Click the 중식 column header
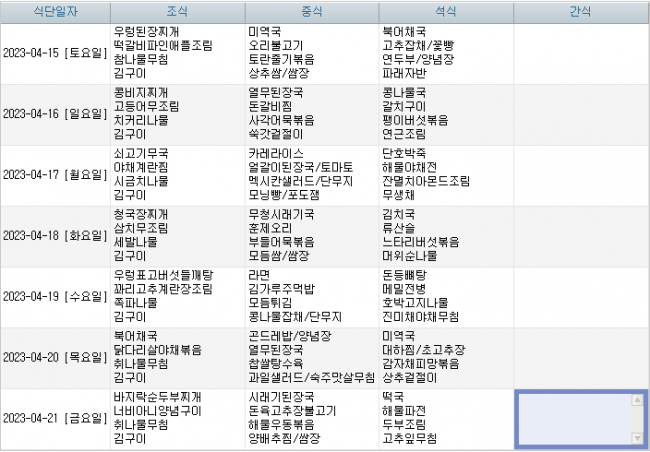This screenshot has height=452, width=650. 311,12
